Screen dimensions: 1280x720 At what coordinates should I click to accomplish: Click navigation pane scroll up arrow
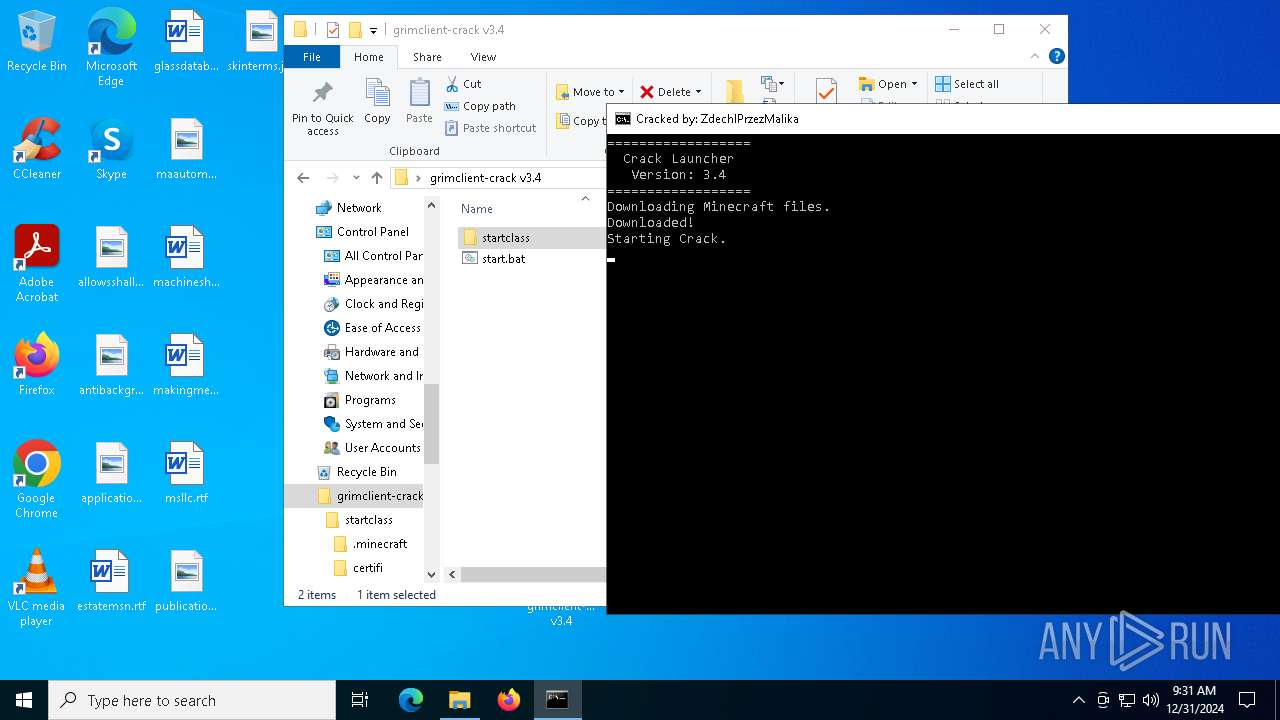pyautogui.click(x=432, y=205)
